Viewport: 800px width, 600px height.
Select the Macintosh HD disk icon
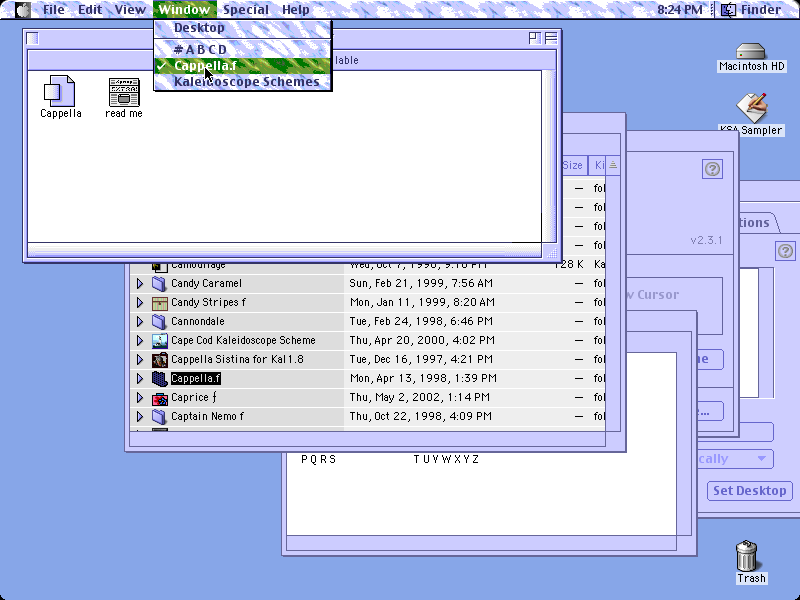[x=751, y=51]
